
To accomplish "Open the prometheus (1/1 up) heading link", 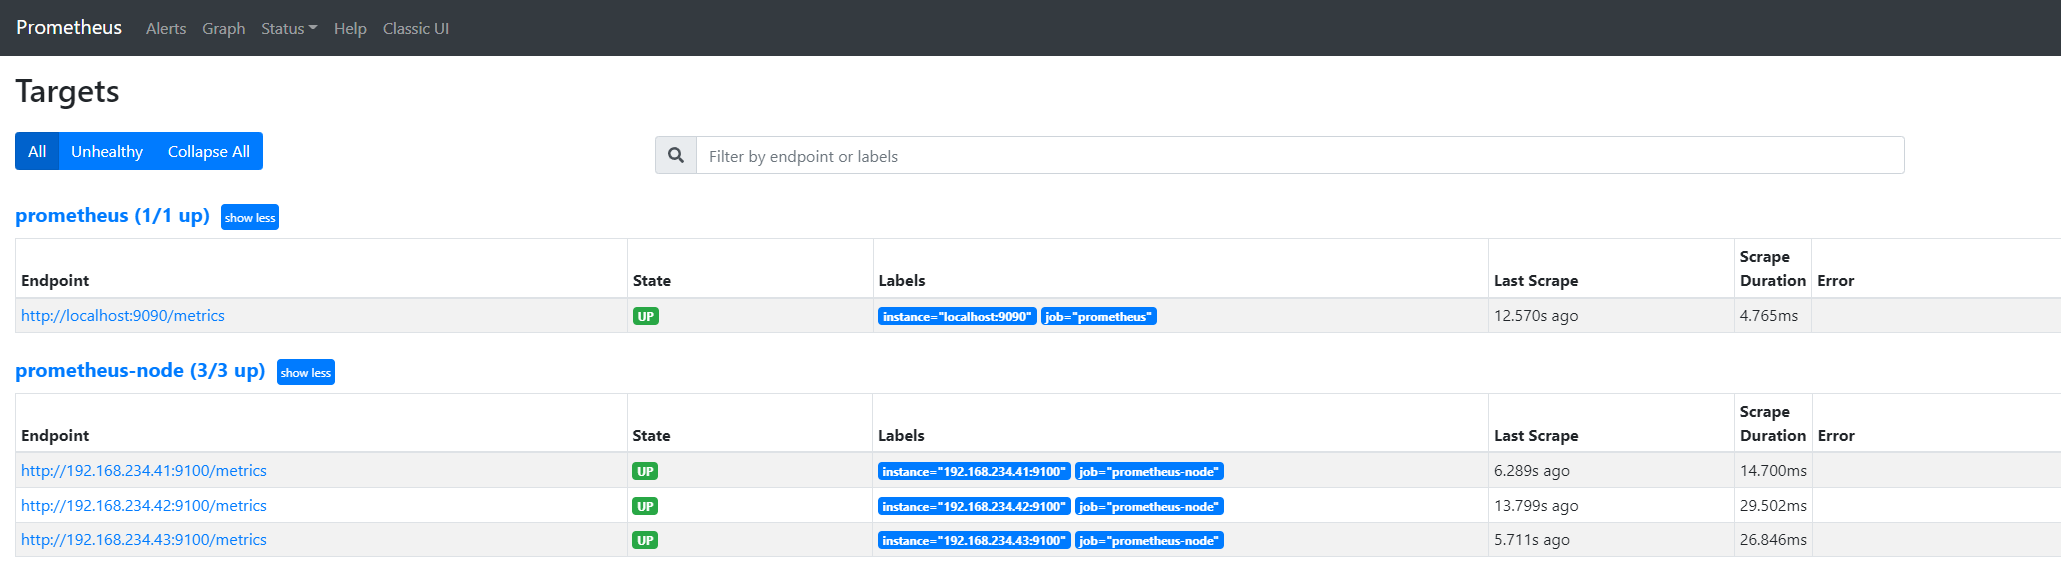I will (x=112, y=215).
